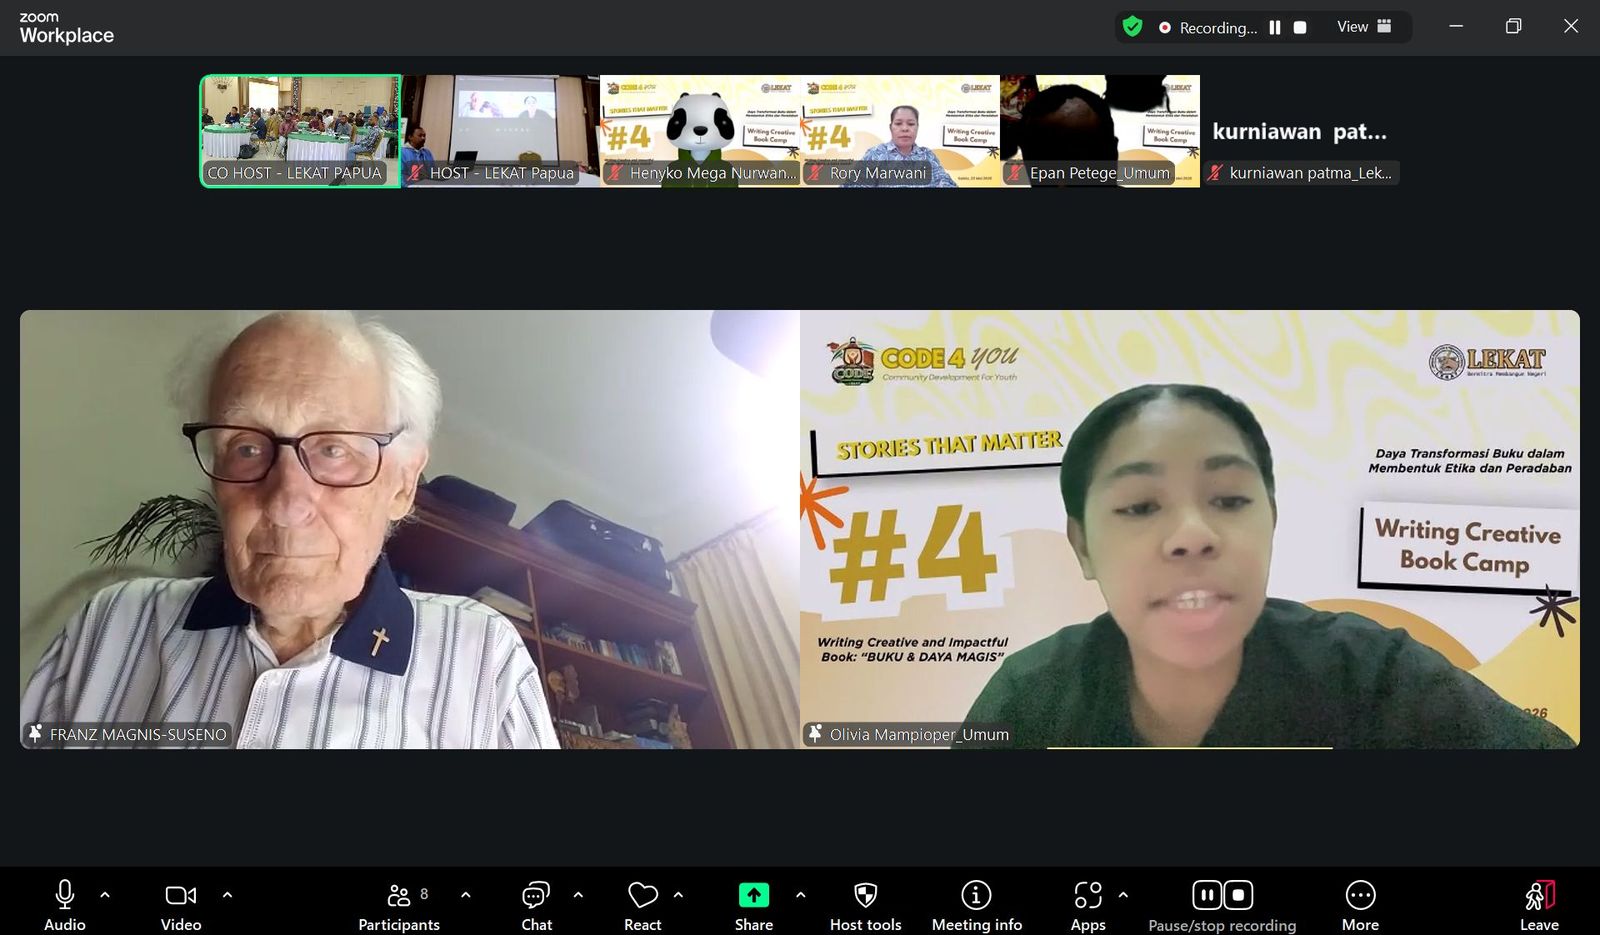The height and width of the screenshot is (935, 1600).
Task: Click muted mic icon on kurniawan patma tile
Action: click(1215, 173)
